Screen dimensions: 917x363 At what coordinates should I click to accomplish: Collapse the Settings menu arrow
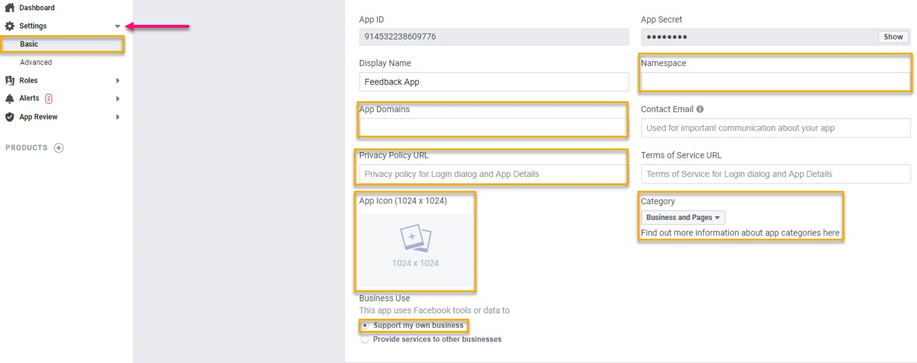click(118, 26)
